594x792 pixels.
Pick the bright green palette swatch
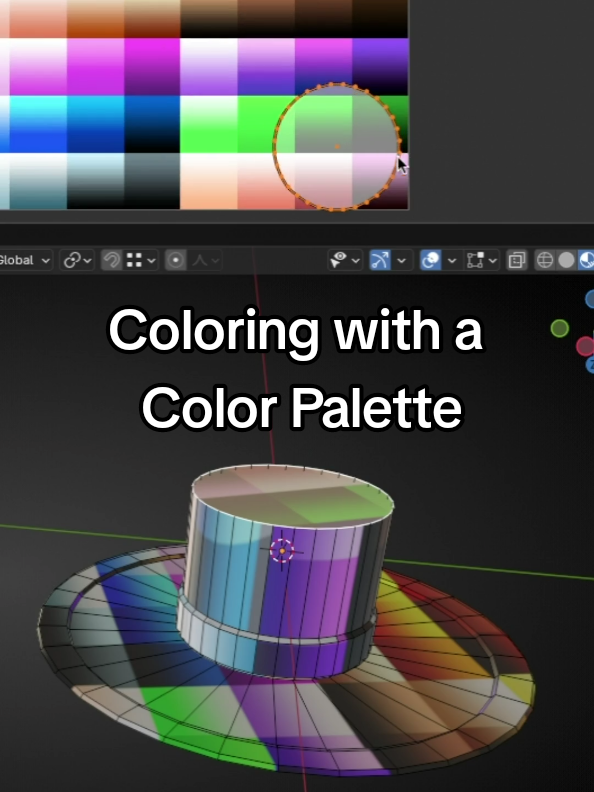point(266,124)
